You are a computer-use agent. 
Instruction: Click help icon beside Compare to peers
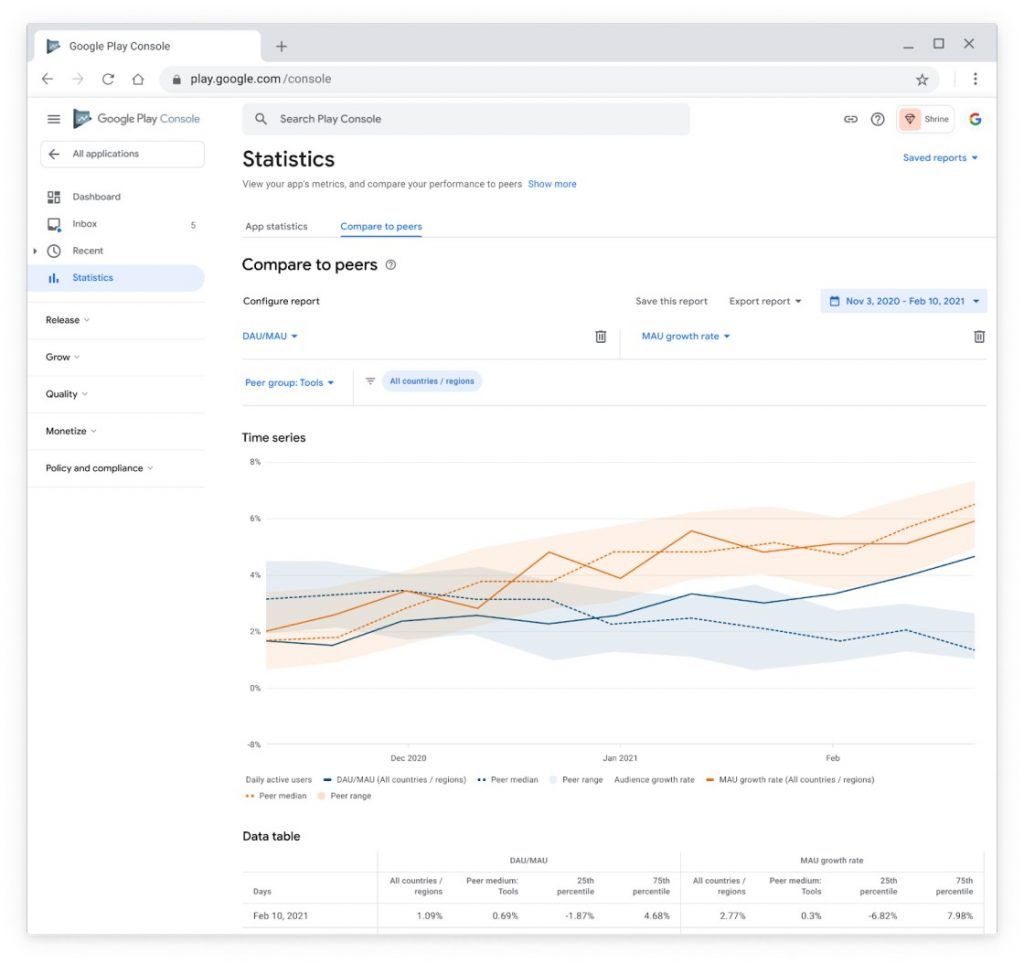click(391, 265)
